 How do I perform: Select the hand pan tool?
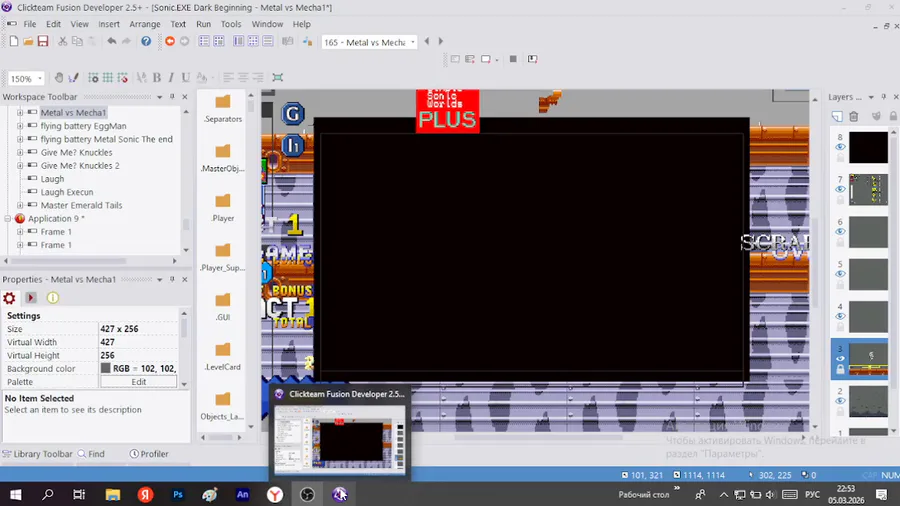(x=59, y=77)
